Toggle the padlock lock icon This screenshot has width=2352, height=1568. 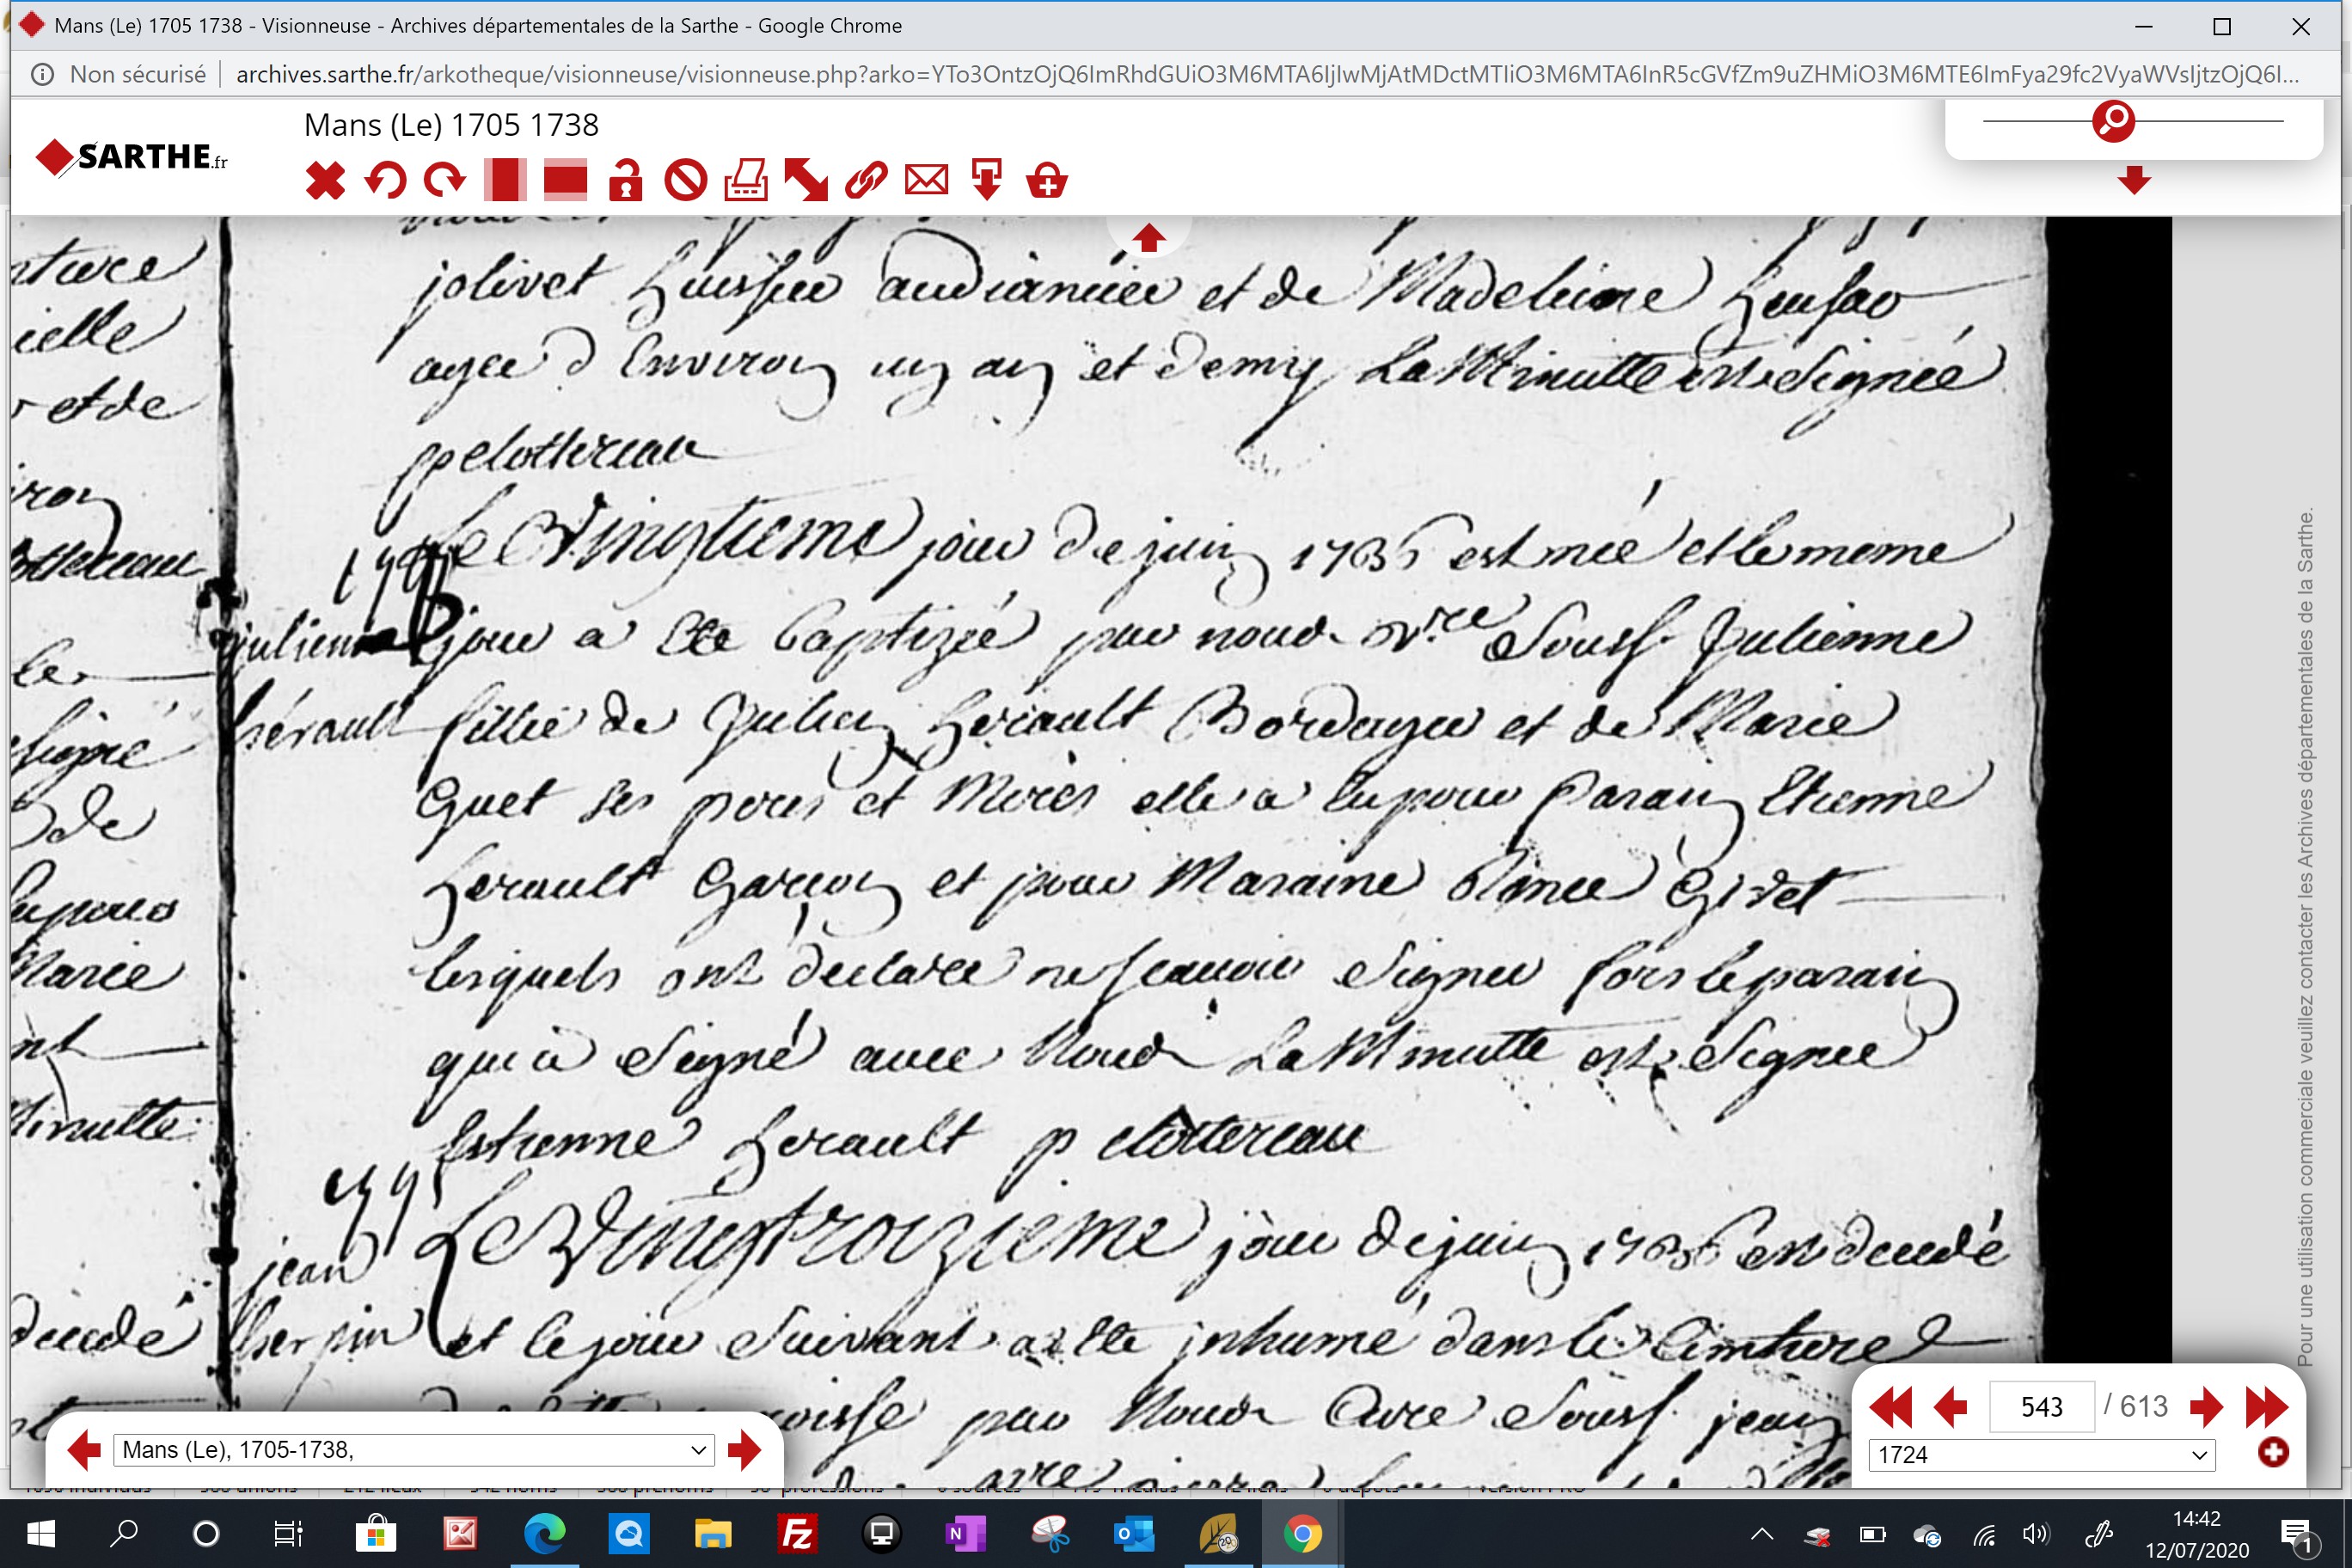click(626, 181)
